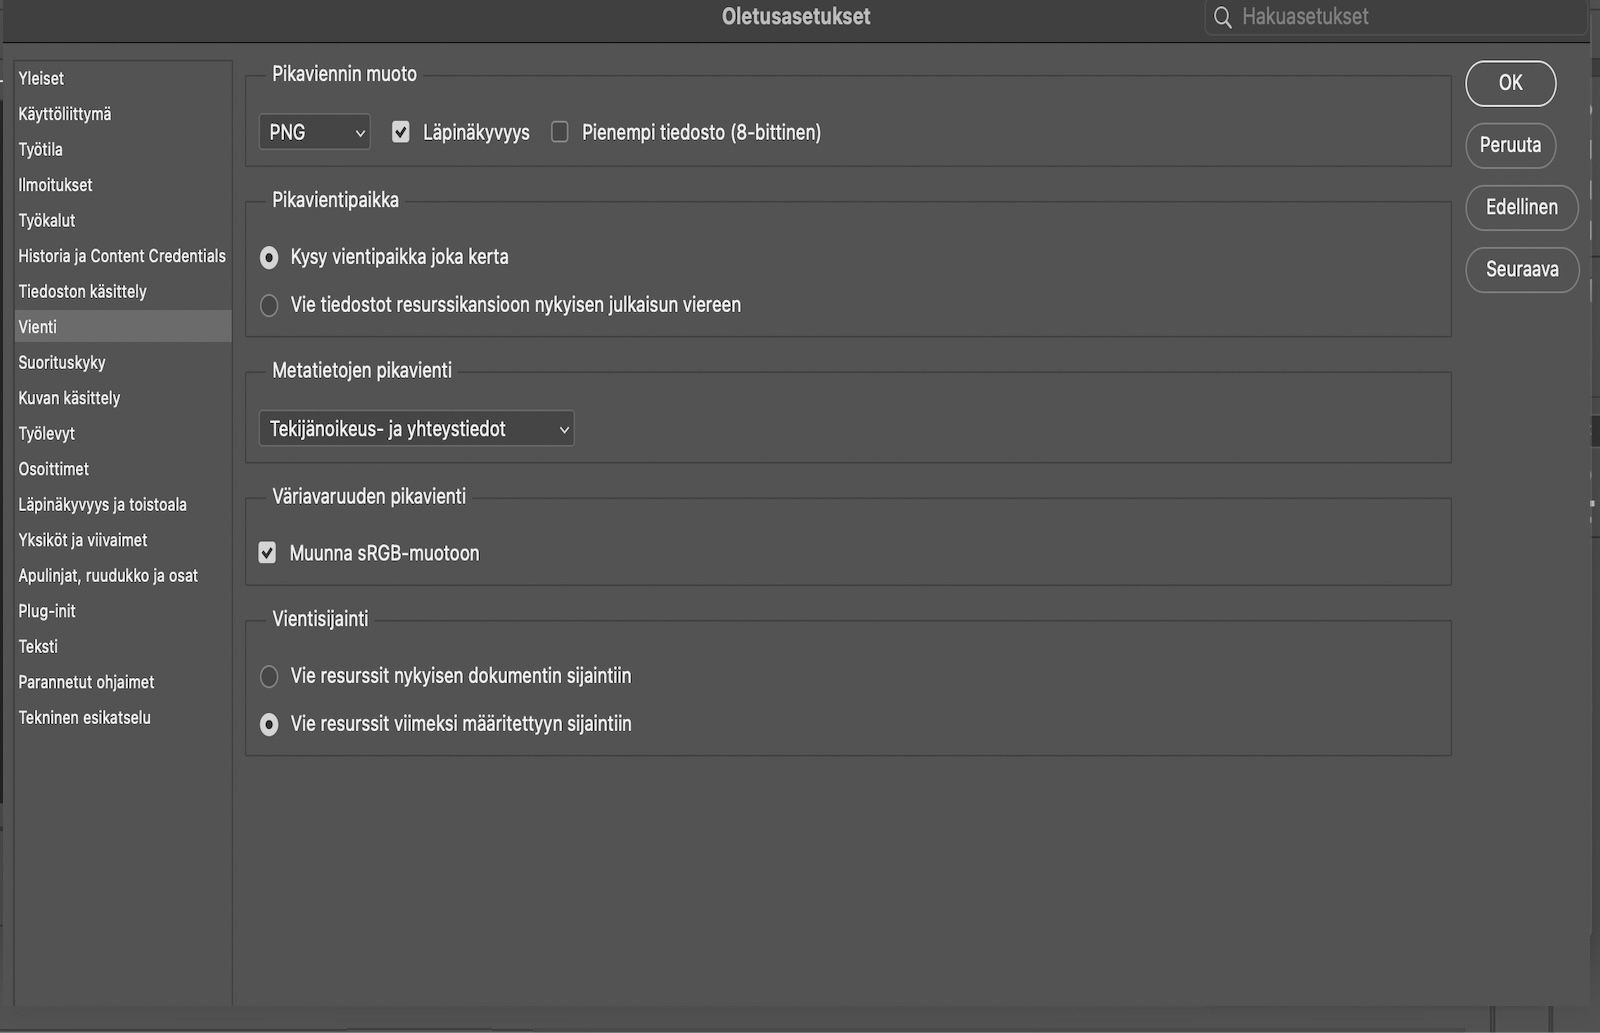Open the PNG format dropdown
The image size is (1600, 1033).
coord(314,132)
